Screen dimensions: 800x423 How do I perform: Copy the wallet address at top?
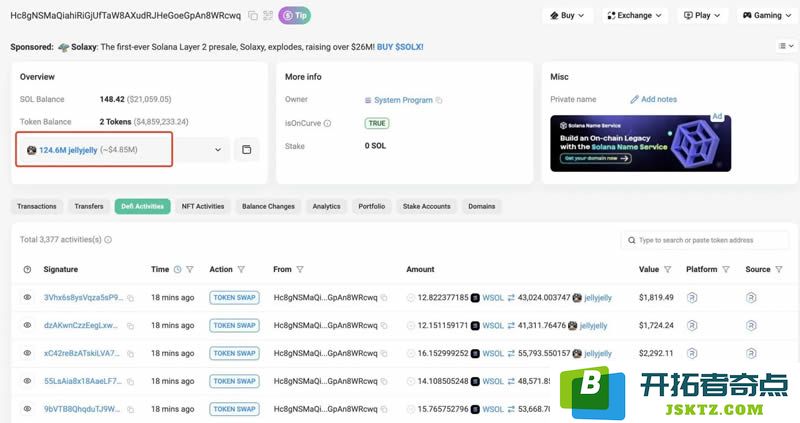[x=253, y=16]
